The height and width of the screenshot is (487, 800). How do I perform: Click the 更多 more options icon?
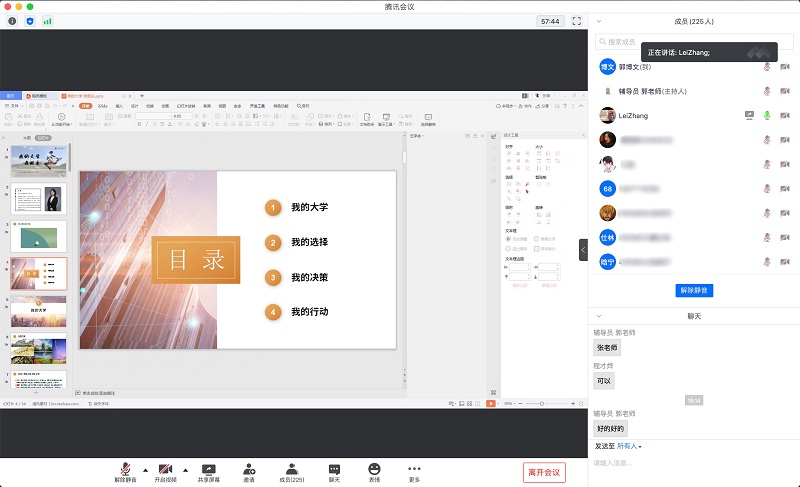click(x=414, y=468)
